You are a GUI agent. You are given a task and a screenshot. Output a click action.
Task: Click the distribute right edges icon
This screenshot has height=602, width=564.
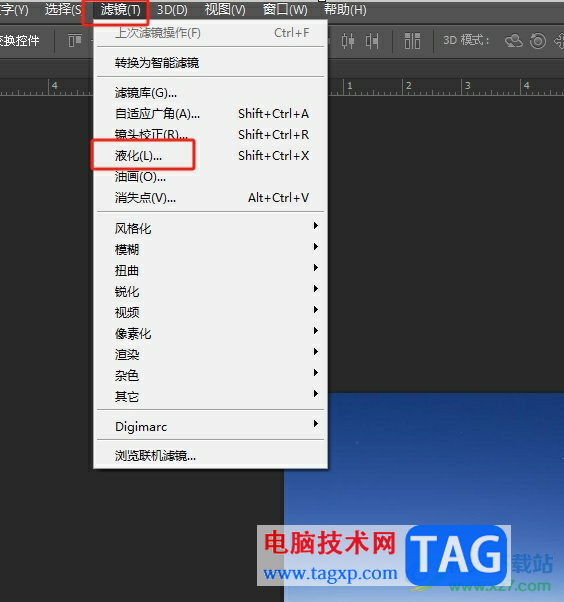372,41
